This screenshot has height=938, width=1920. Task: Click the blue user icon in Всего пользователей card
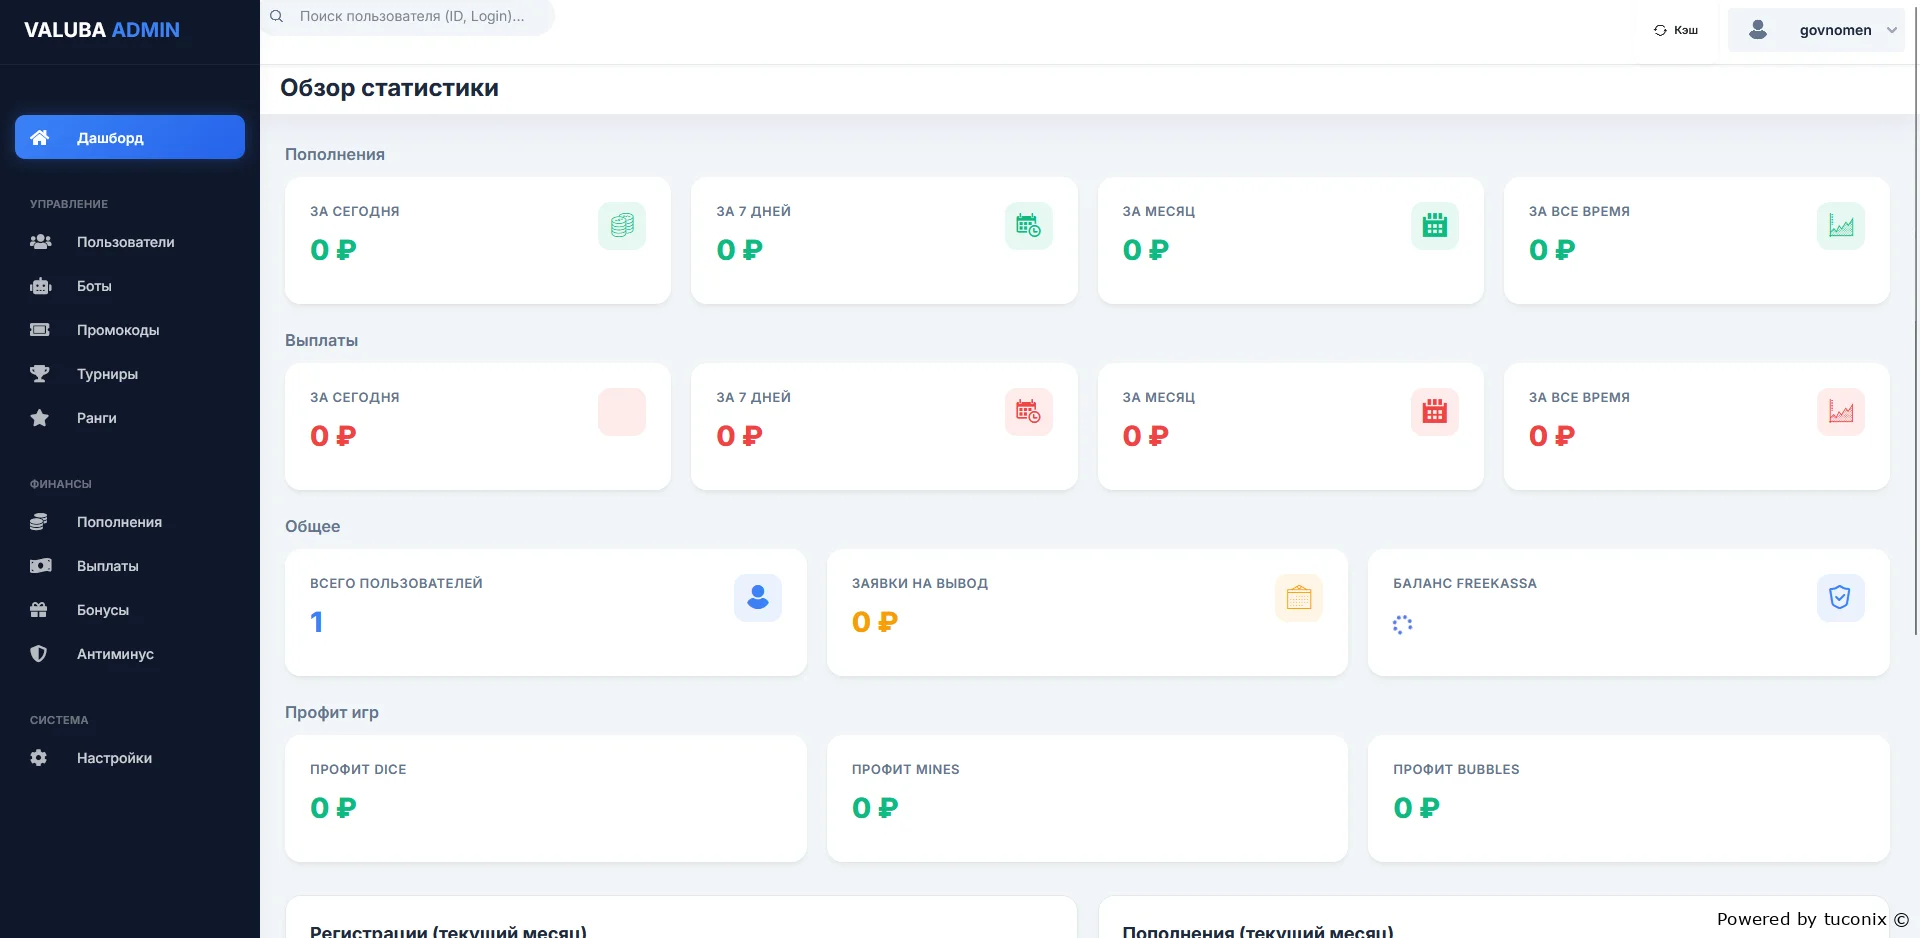point(757,598)
